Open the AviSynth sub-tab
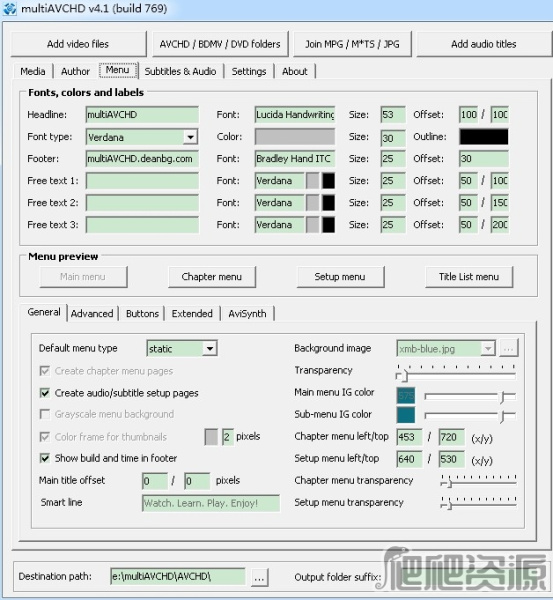Image resolution: width=553 pixels, height=600 pixels. coord(247,314)
